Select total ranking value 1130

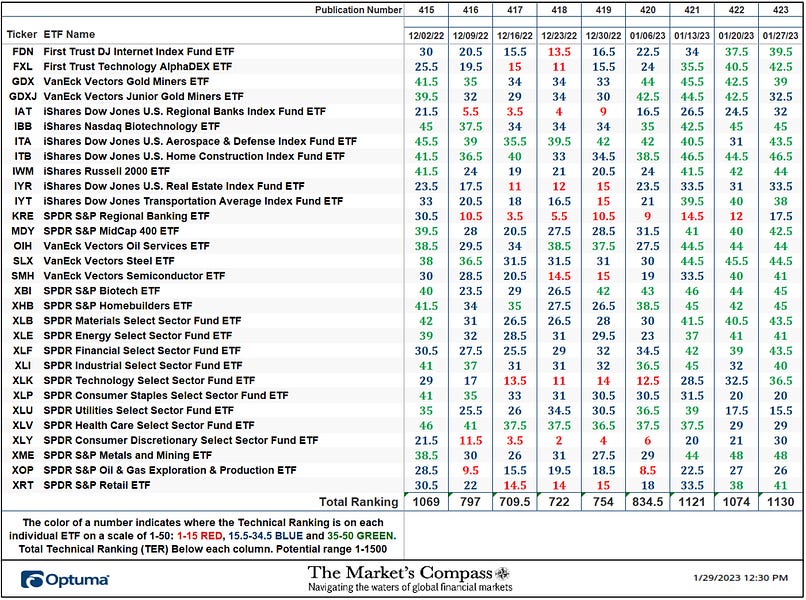point(780,502)
